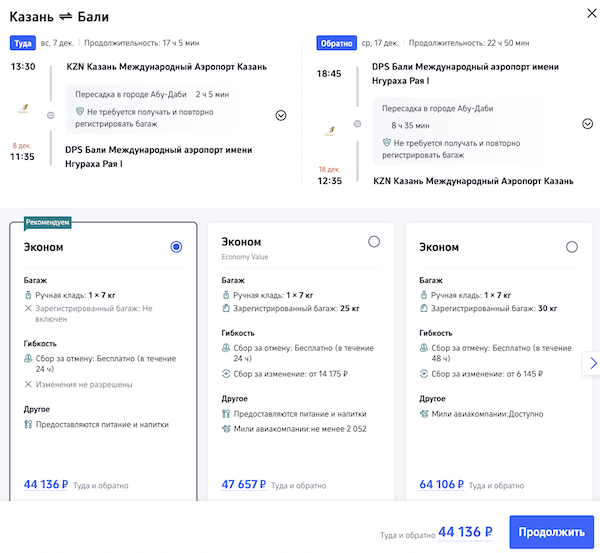This screenshot has height=553, width=600.
Task: Select the 64 106 ₽ Эконом fare radio
Action: point(572,247)
